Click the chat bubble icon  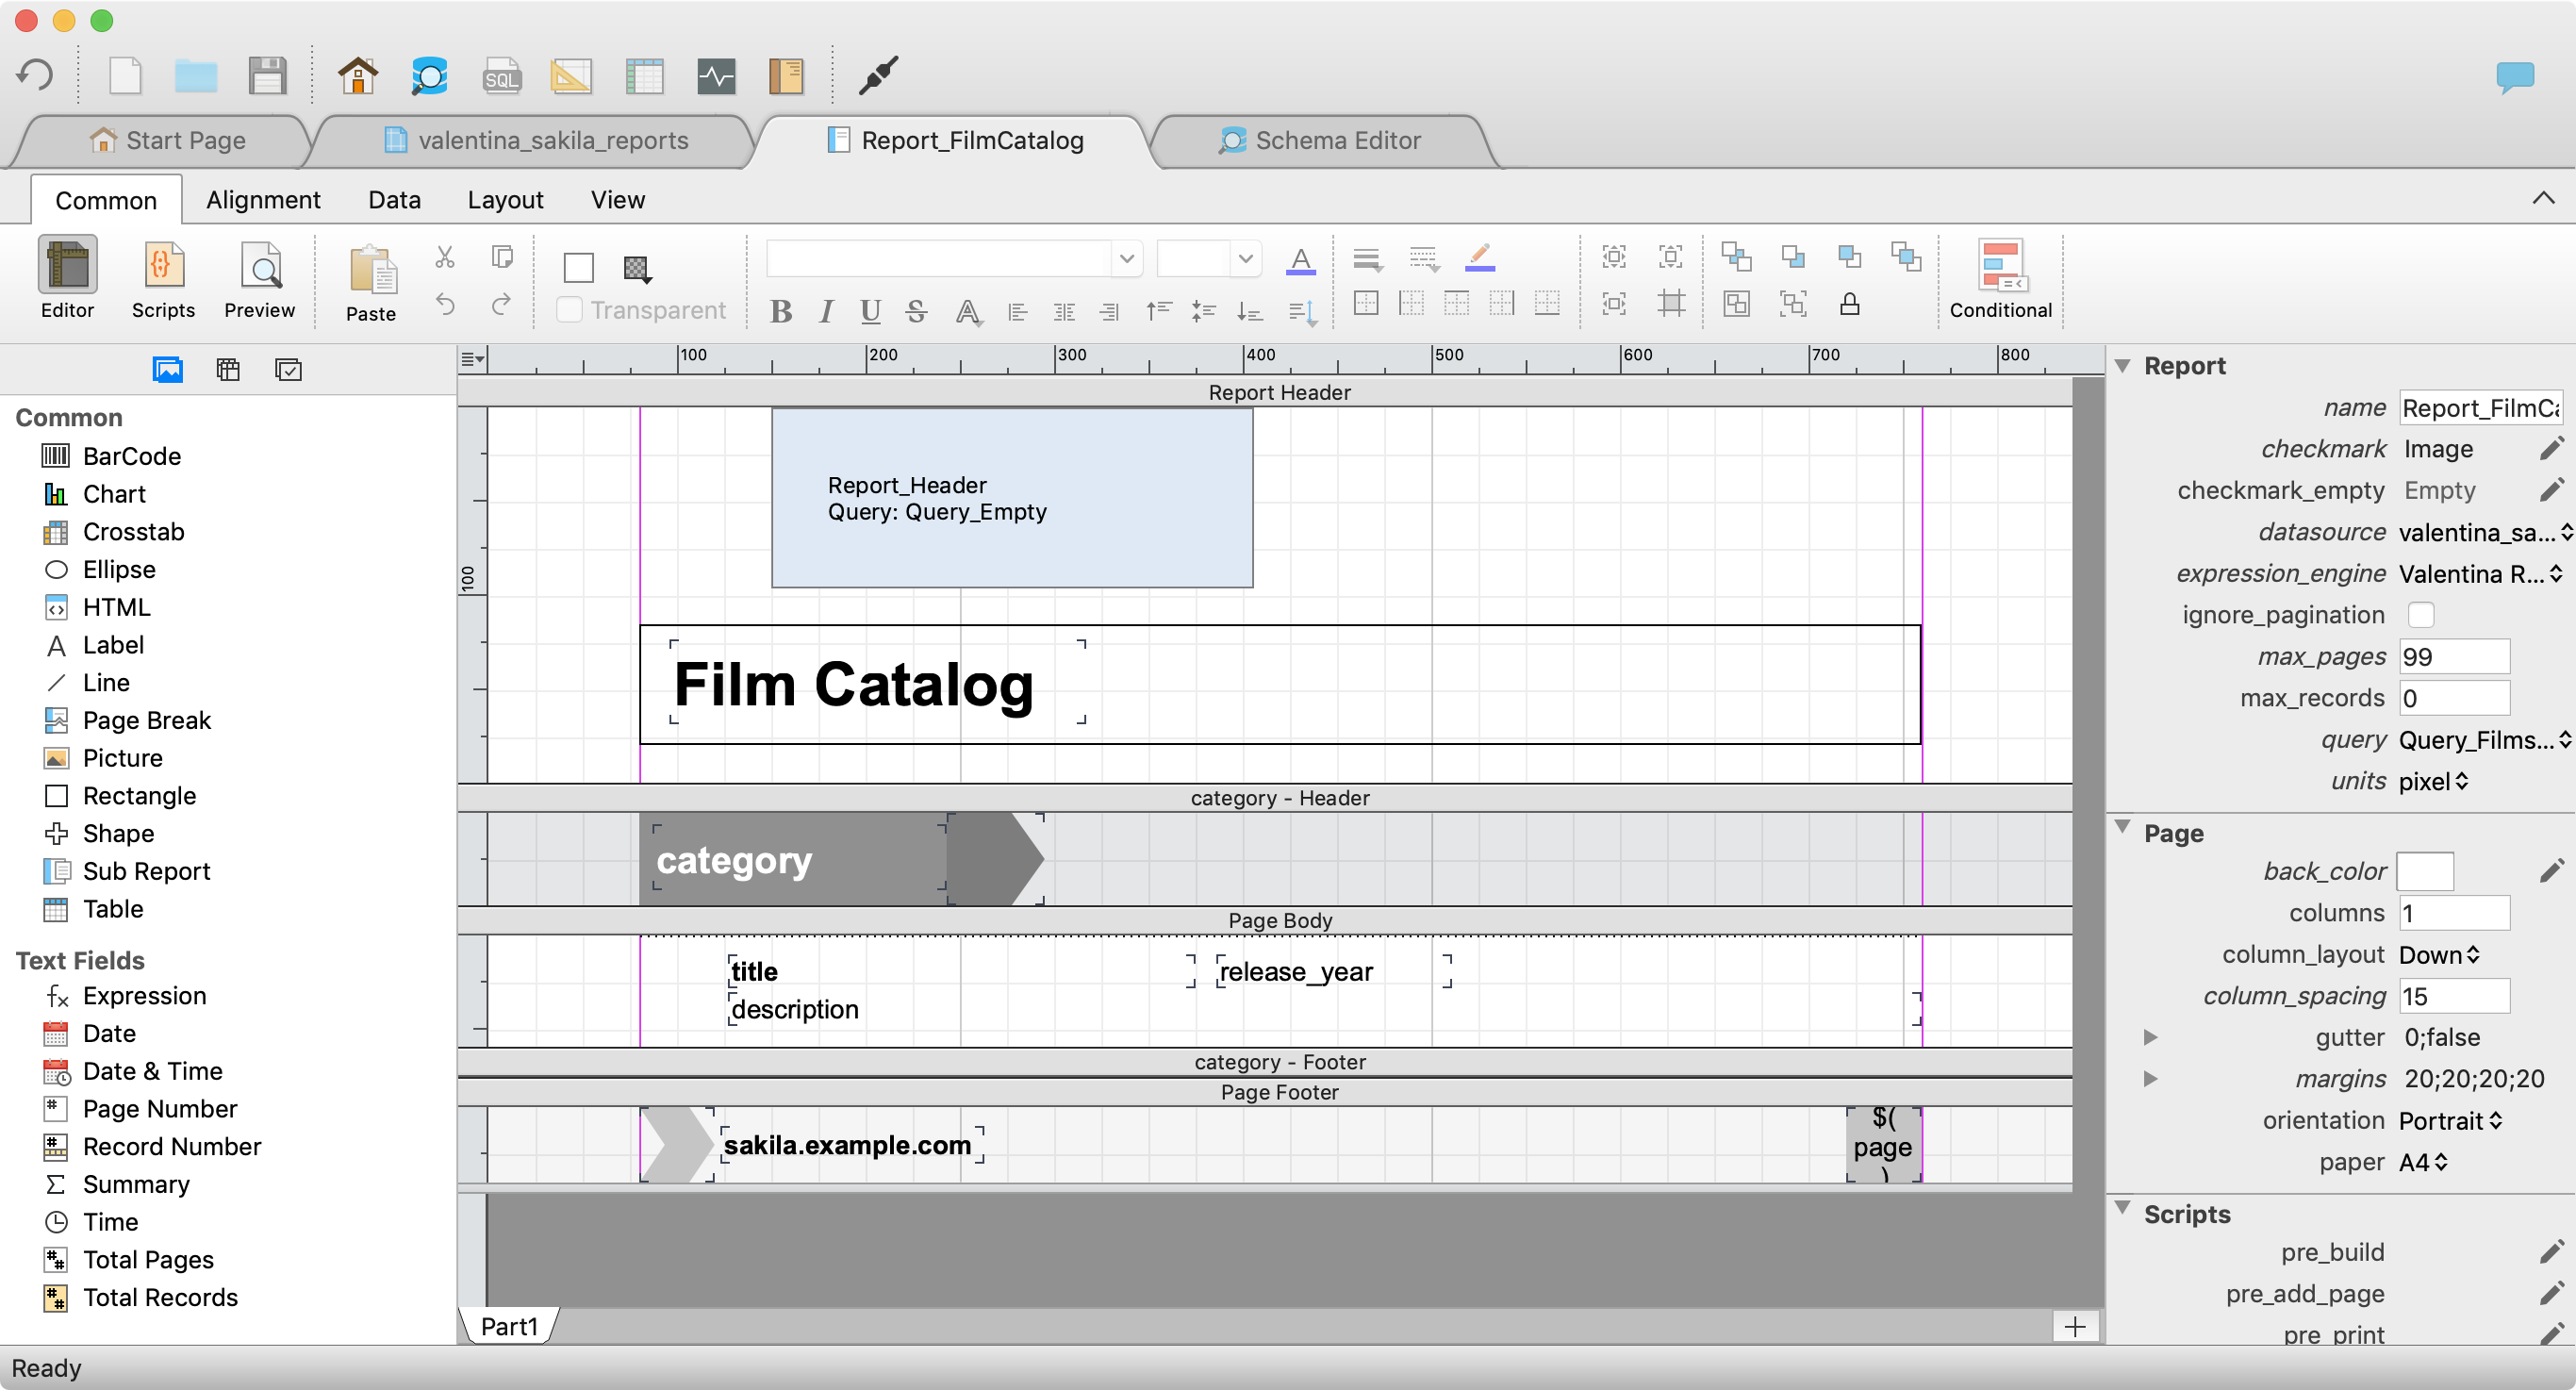[2515, 77]
